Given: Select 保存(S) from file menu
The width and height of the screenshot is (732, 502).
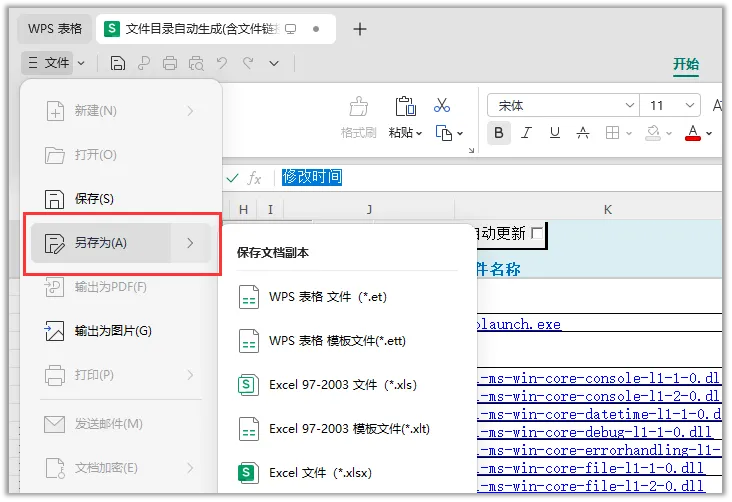Looking at the screenshot, I should (120, 199).
